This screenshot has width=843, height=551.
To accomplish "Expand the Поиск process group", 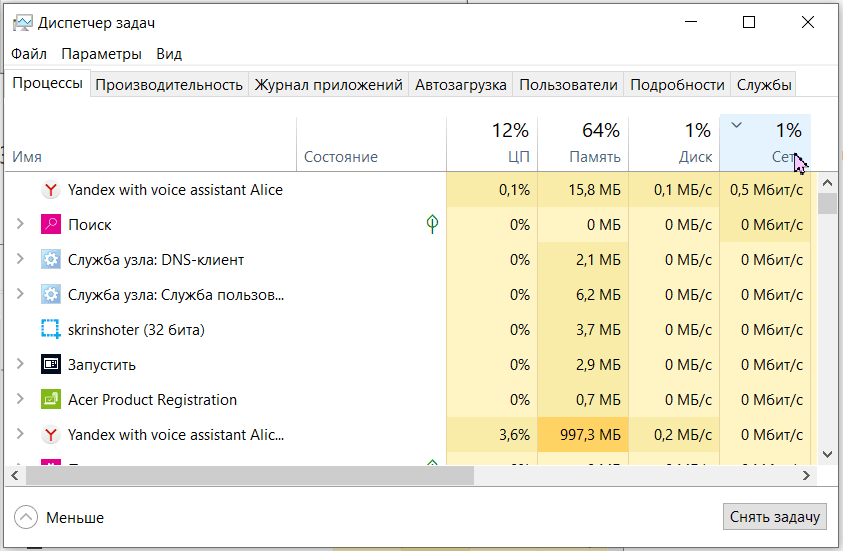I will (x=20, y=225).
